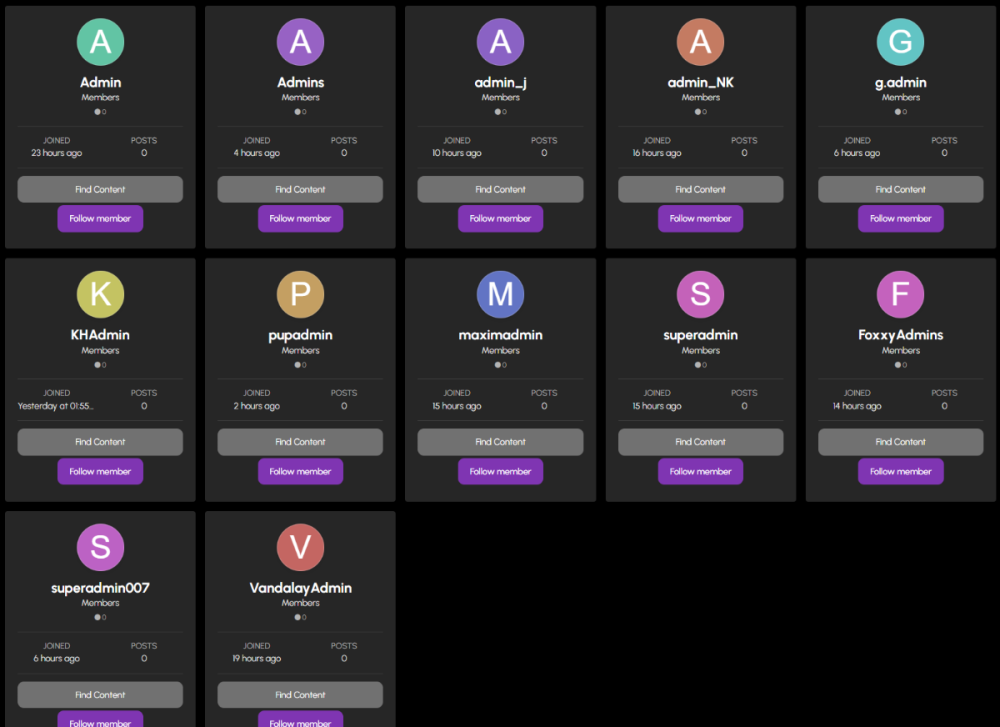Find Content for VandalayAdmin
The width and height of the screenshot is (1000, 727).
[300, 695]
